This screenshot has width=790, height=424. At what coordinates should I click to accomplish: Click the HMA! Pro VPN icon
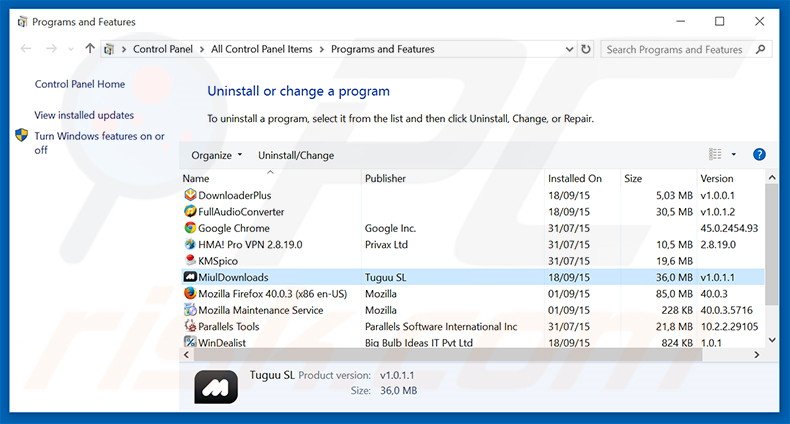coord(190,244)
